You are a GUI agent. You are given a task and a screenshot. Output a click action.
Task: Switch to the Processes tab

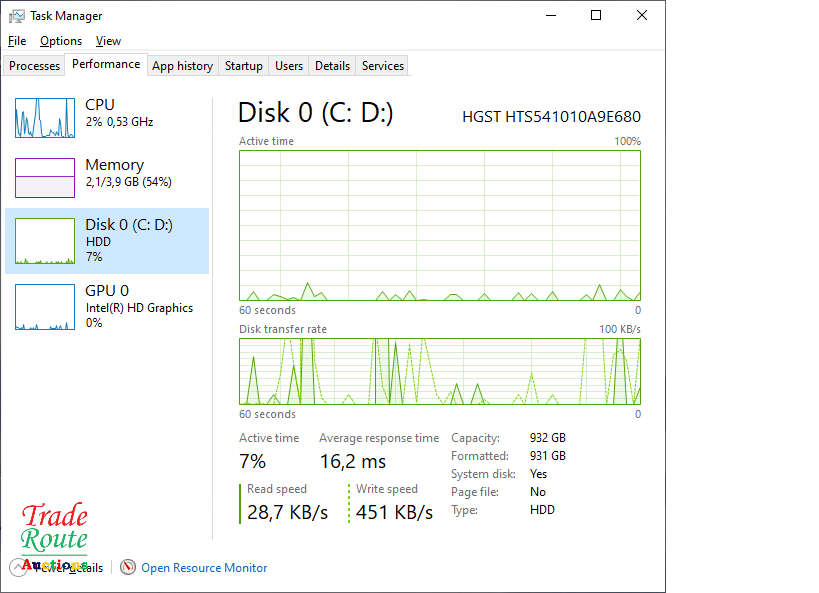(x=35, y=66)
